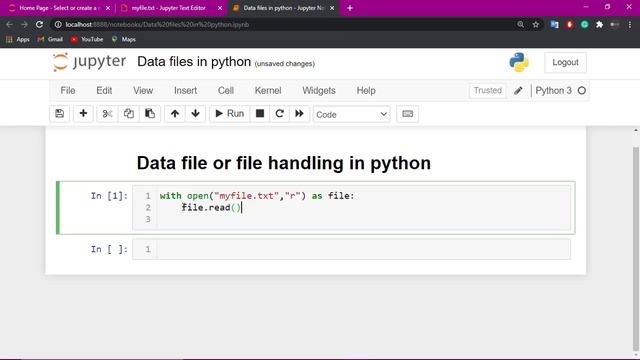
Task: Click the pencil edit mode indicator
Action: (518, 91)
